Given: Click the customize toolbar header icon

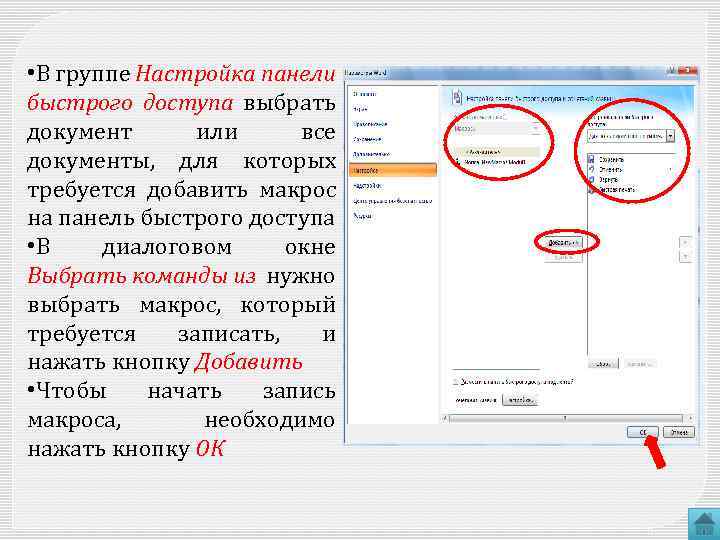Looking at the screenshot, I should click(x=457, y=97).
